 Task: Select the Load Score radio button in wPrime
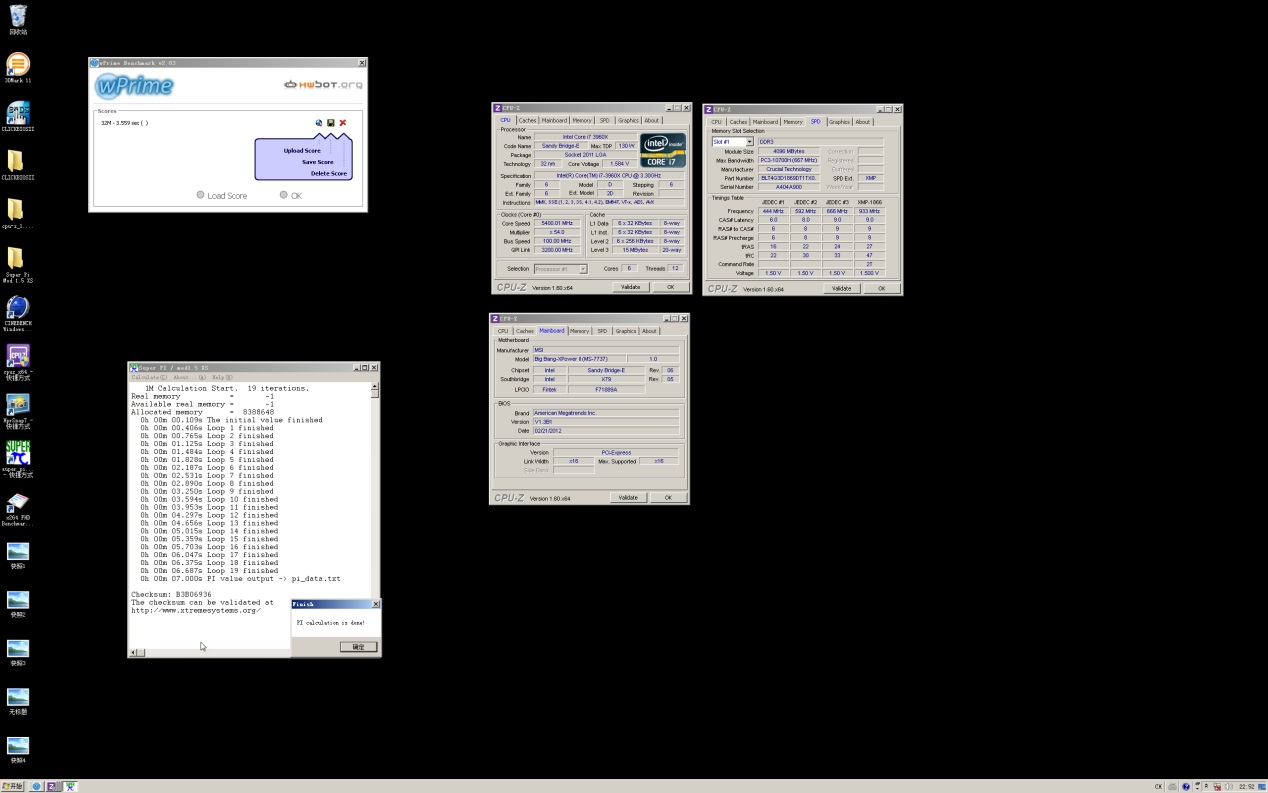(201, 195)
